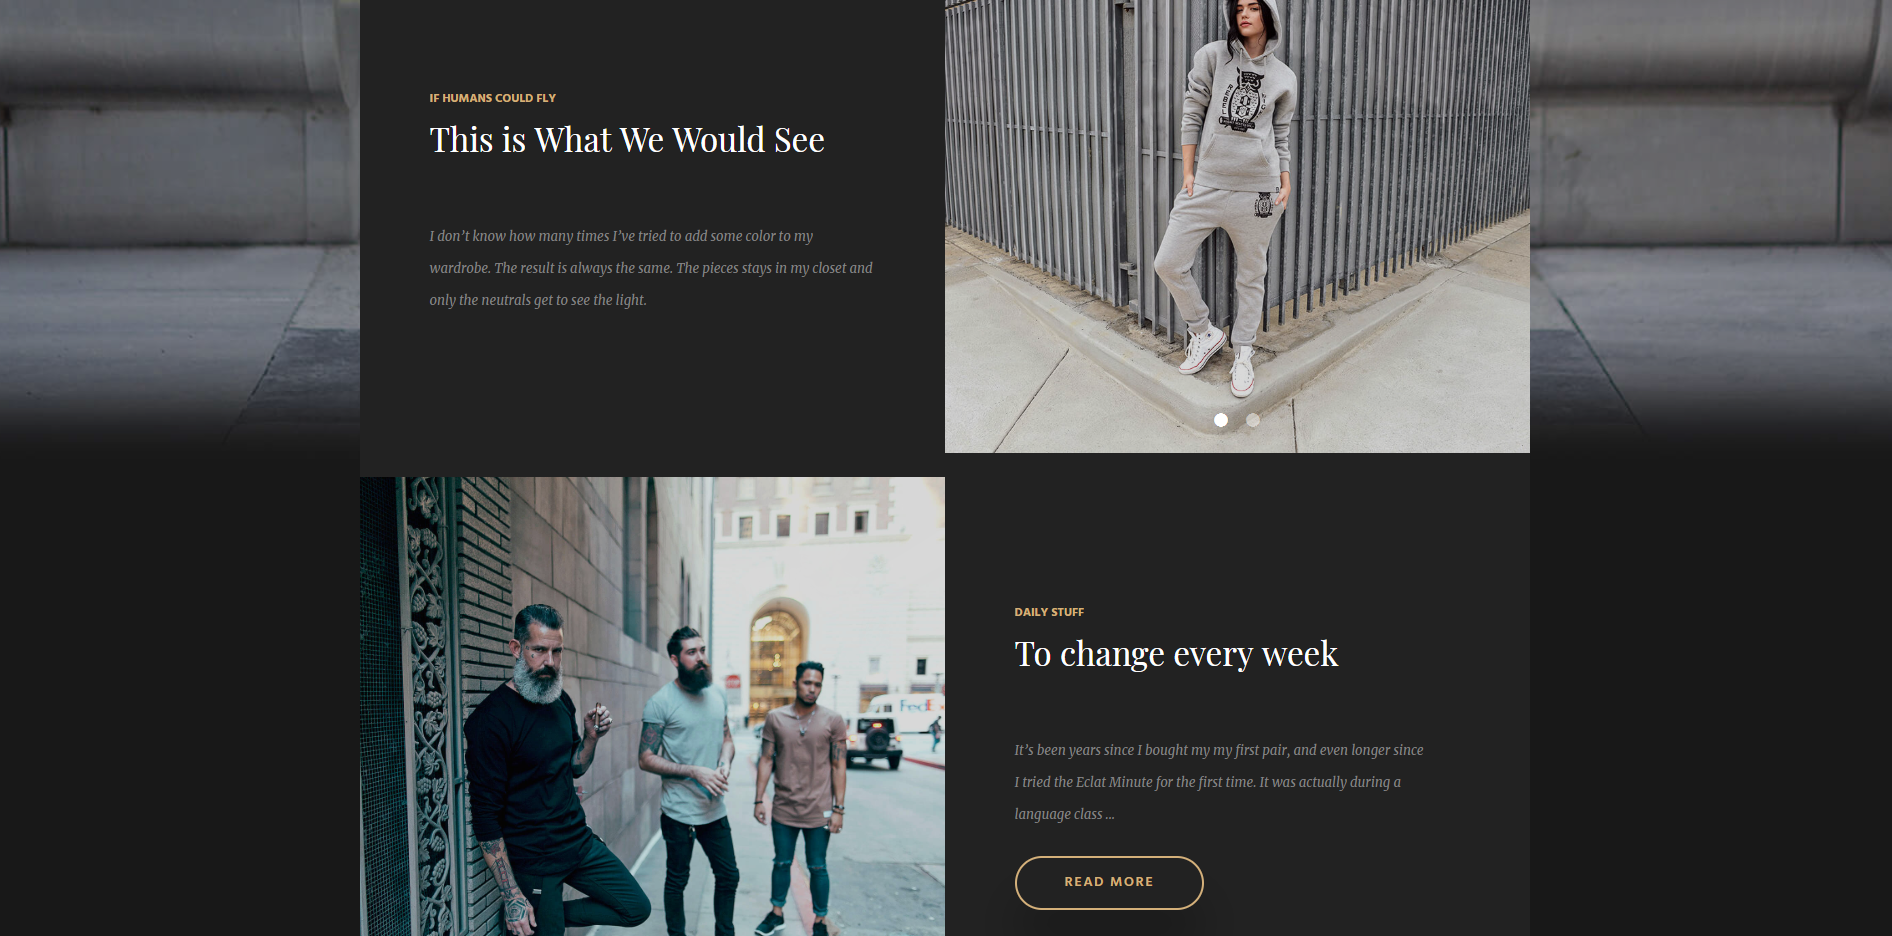Image resolution: width=1892 pixels, height=936 pixels.
Task: Open the "To change every week" post title
Action: 1176,654
